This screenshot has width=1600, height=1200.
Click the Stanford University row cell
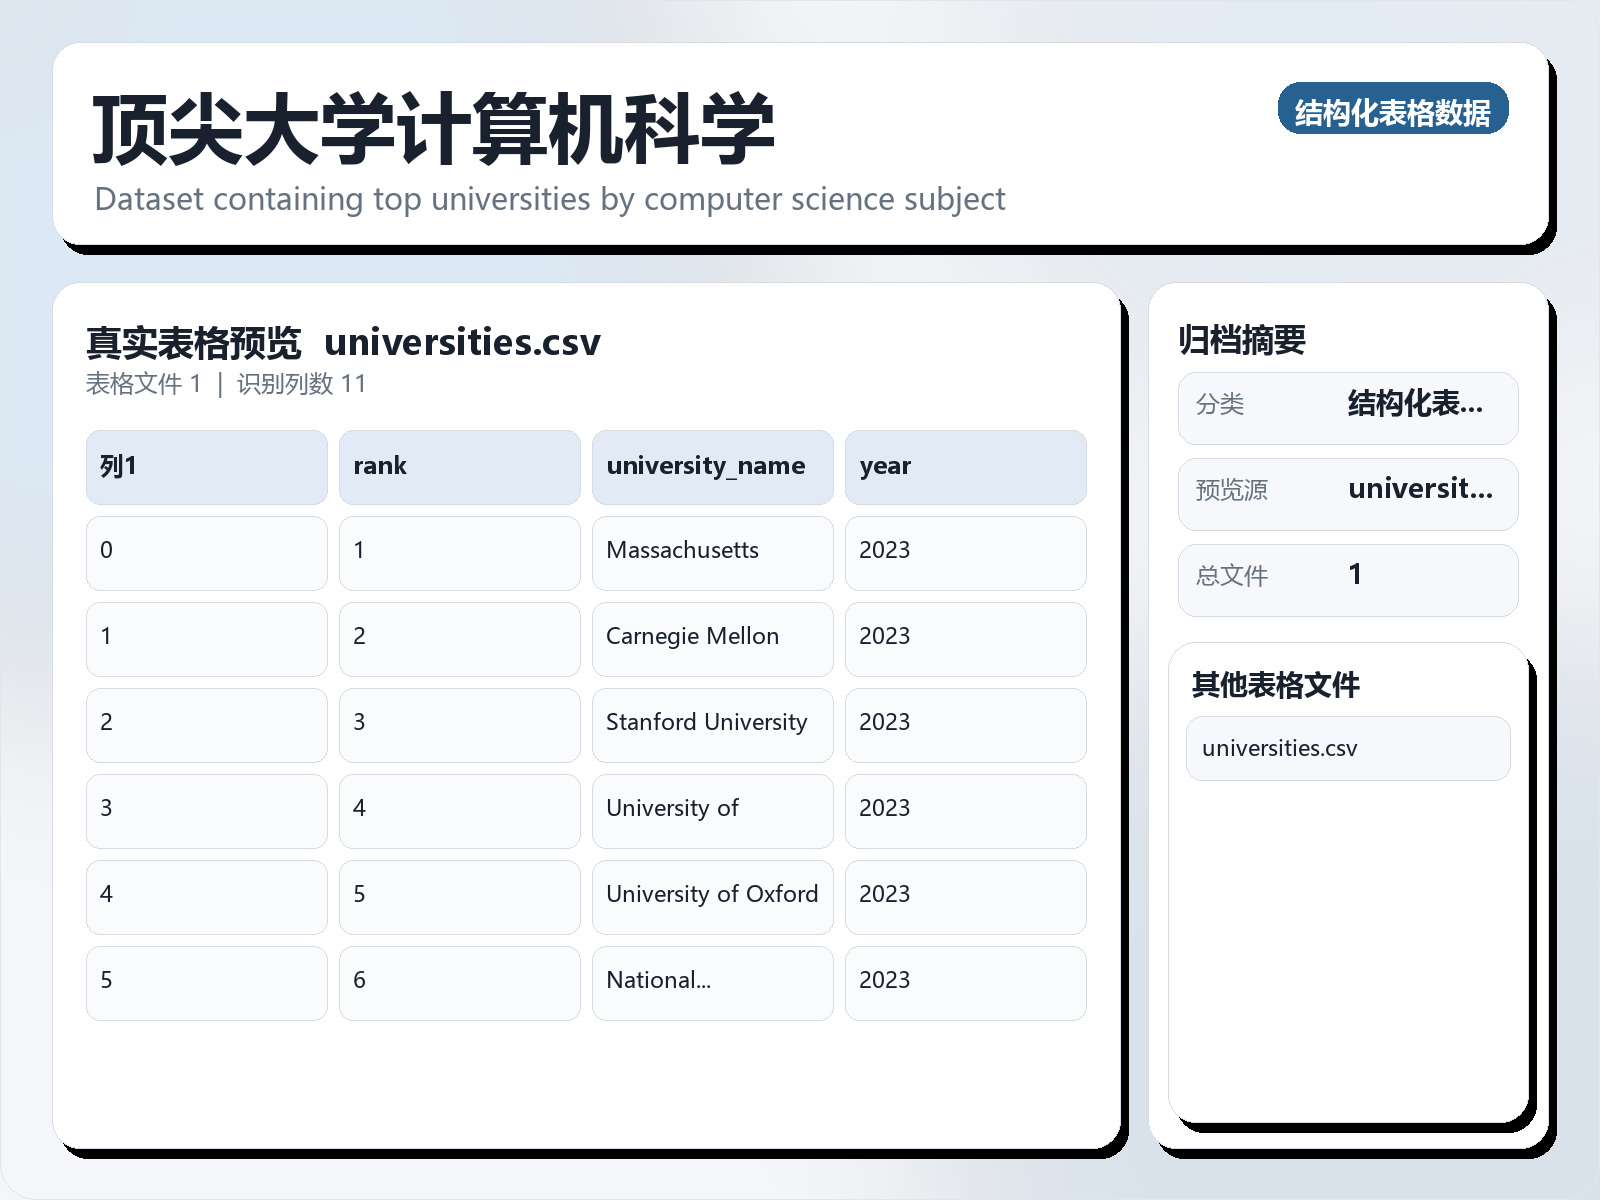(x=712, y=725)
